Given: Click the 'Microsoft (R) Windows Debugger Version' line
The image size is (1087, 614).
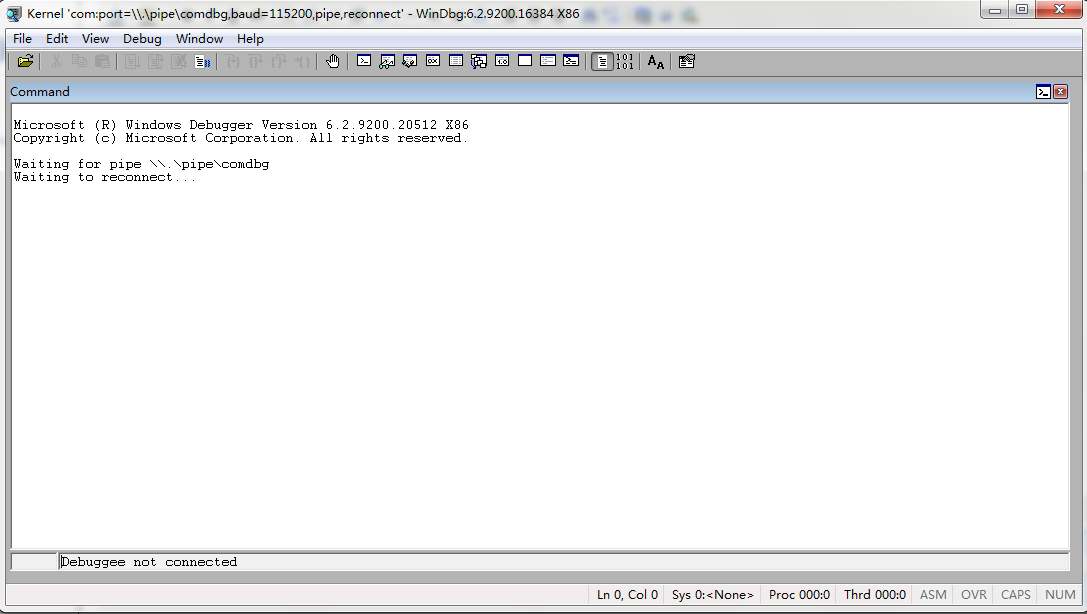Looking at the screenshot, I should [241, 125].
